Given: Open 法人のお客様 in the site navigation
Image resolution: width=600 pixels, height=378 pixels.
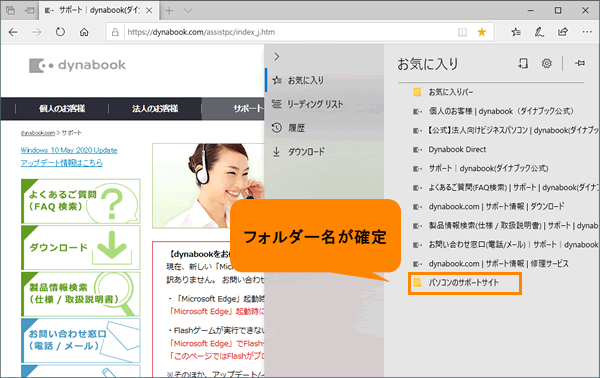Looking at the screenshot, I should (x=155, y=109).
